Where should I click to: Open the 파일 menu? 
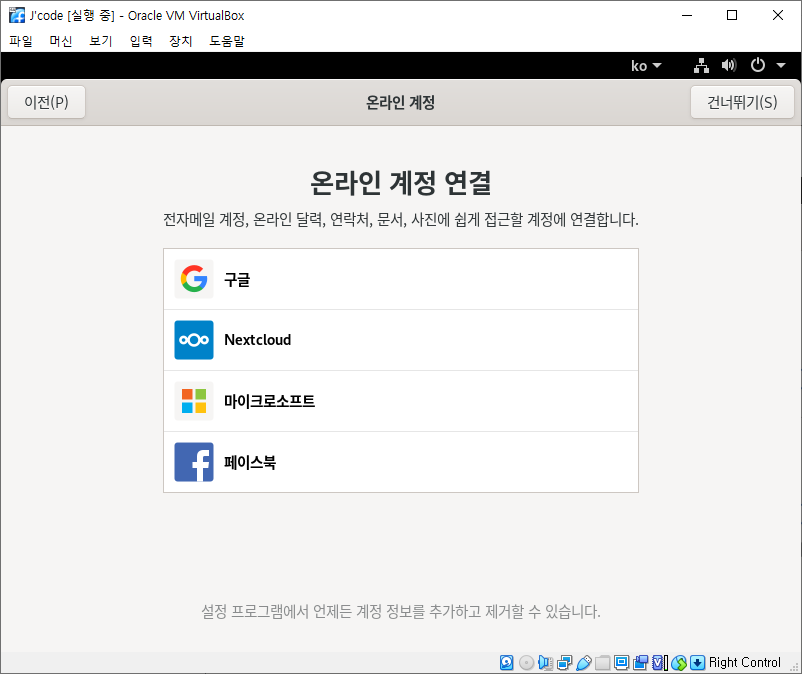tap(21, 41)
